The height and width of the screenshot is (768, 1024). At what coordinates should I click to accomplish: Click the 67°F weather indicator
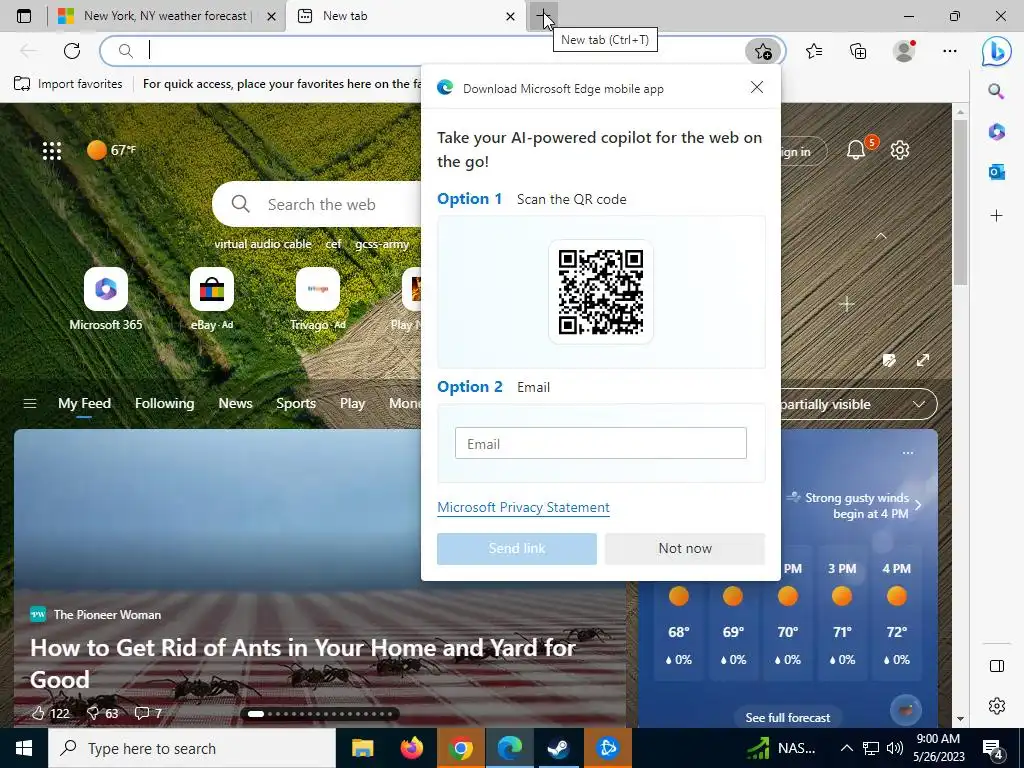[x=112, y=150]
